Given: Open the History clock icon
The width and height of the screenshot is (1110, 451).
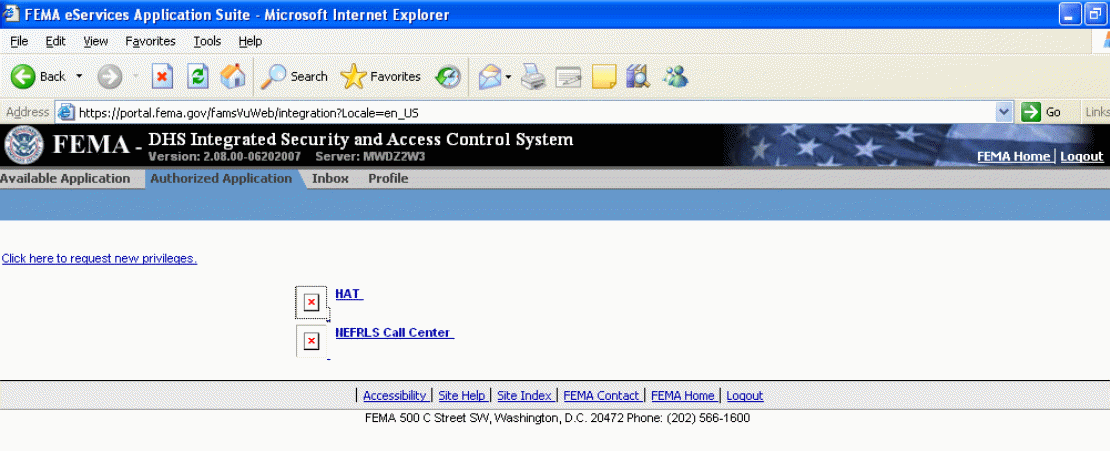Looking at the screenshot, I should click(448, 76).
